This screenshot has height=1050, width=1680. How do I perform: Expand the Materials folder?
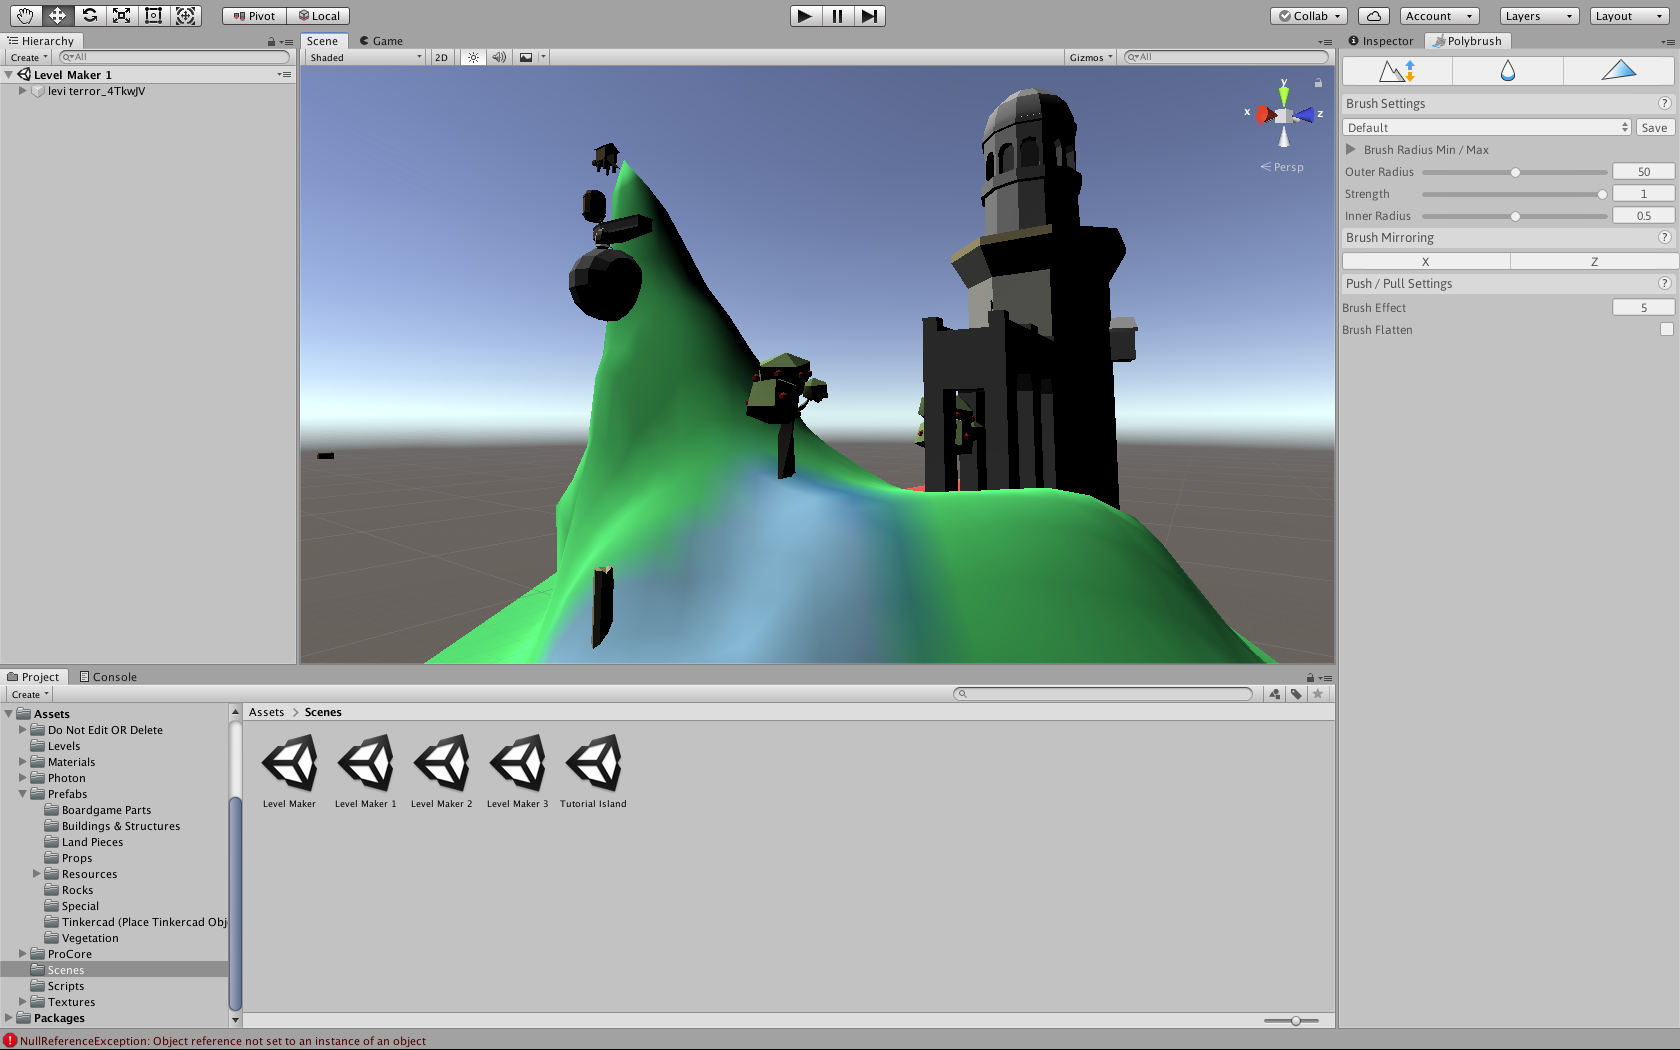(x=22, y=762)
